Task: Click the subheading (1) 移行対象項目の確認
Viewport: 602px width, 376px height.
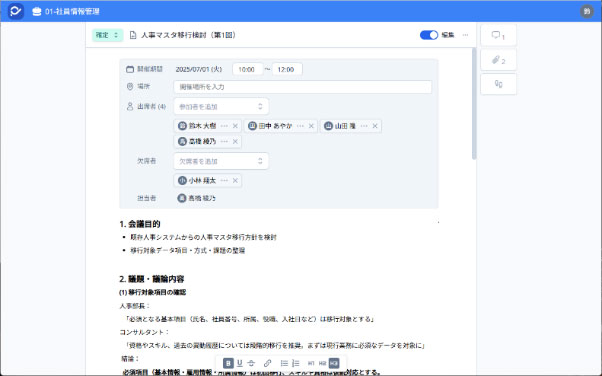Action: (152, 292)
